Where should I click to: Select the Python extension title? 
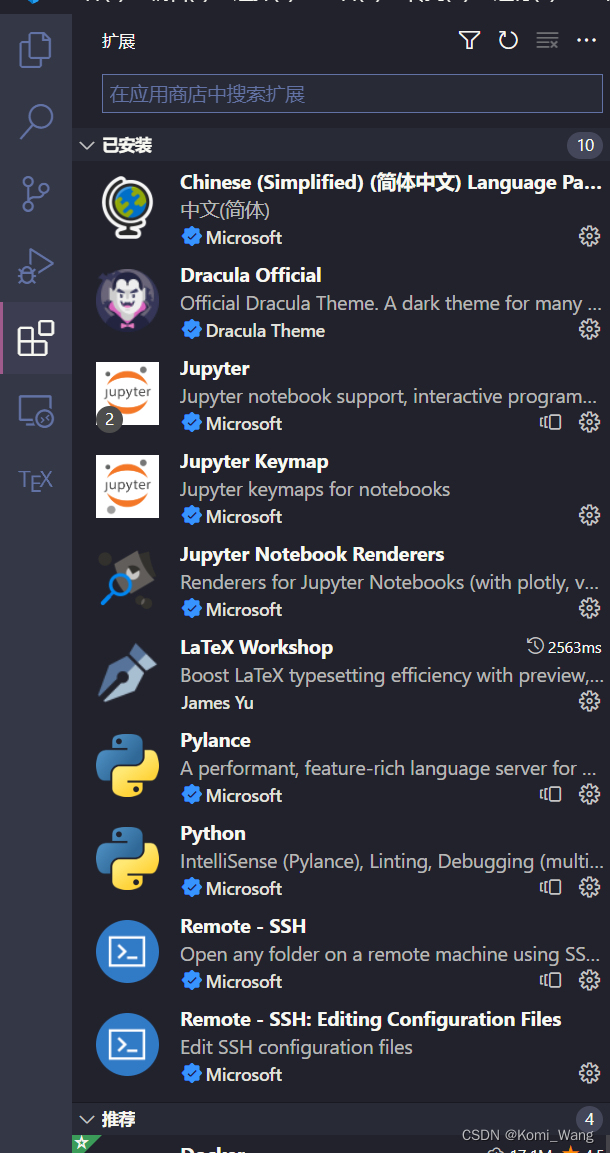213,834
